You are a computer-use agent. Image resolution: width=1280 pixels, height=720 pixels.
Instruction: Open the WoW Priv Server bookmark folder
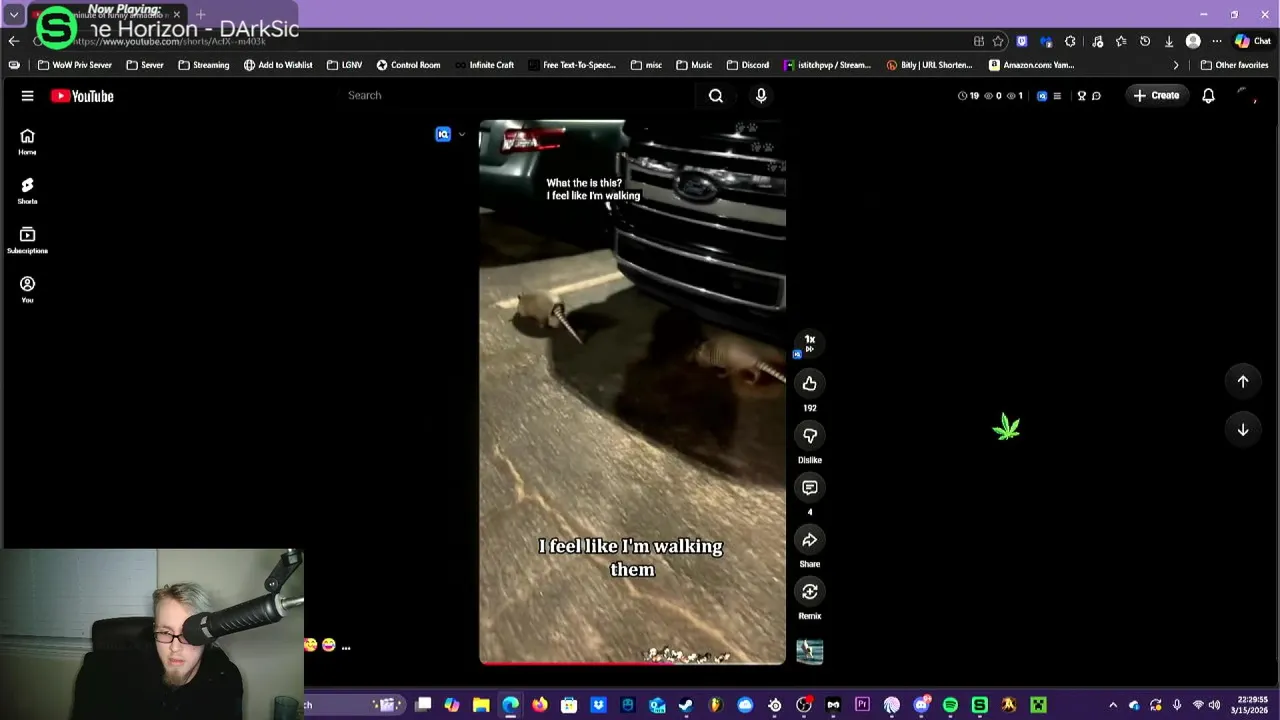click(75, 65)
